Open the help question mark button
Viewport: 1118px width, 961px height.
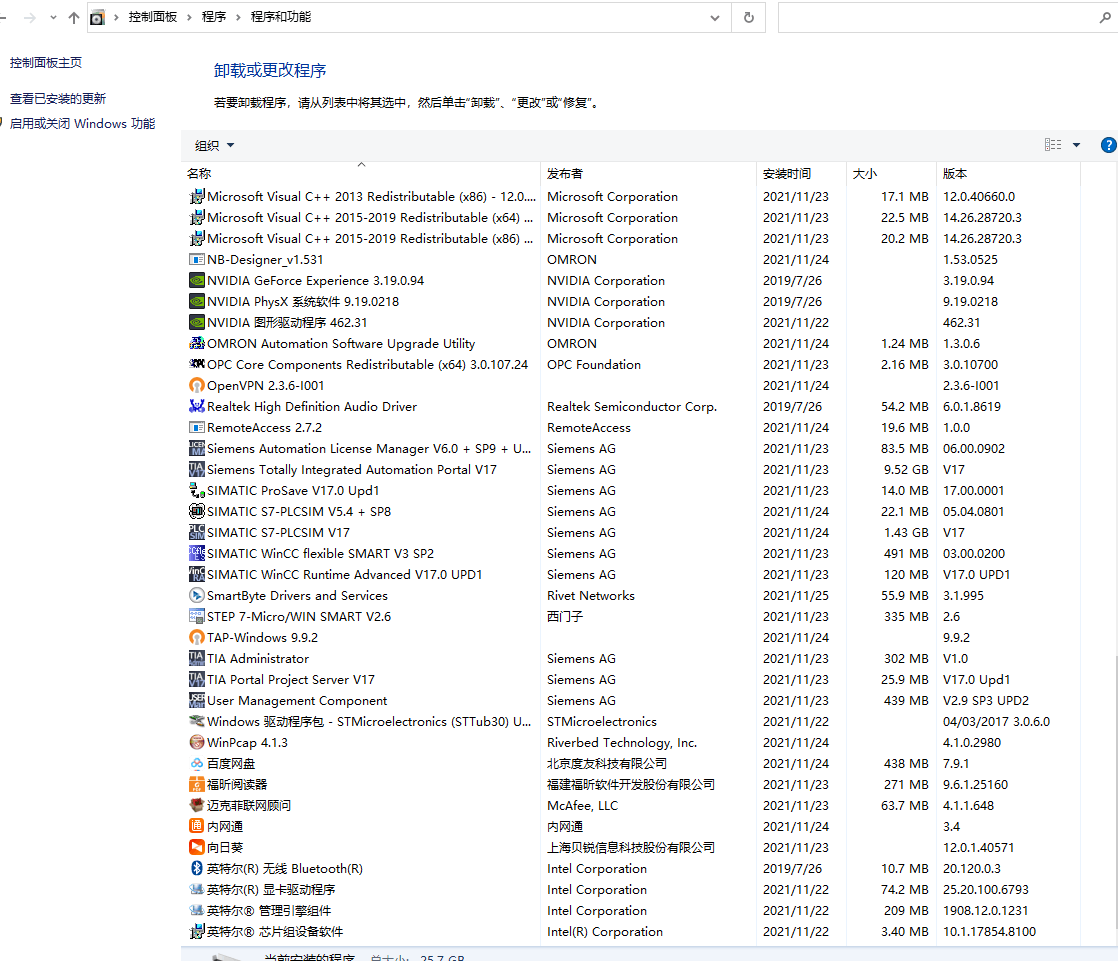1109,145
